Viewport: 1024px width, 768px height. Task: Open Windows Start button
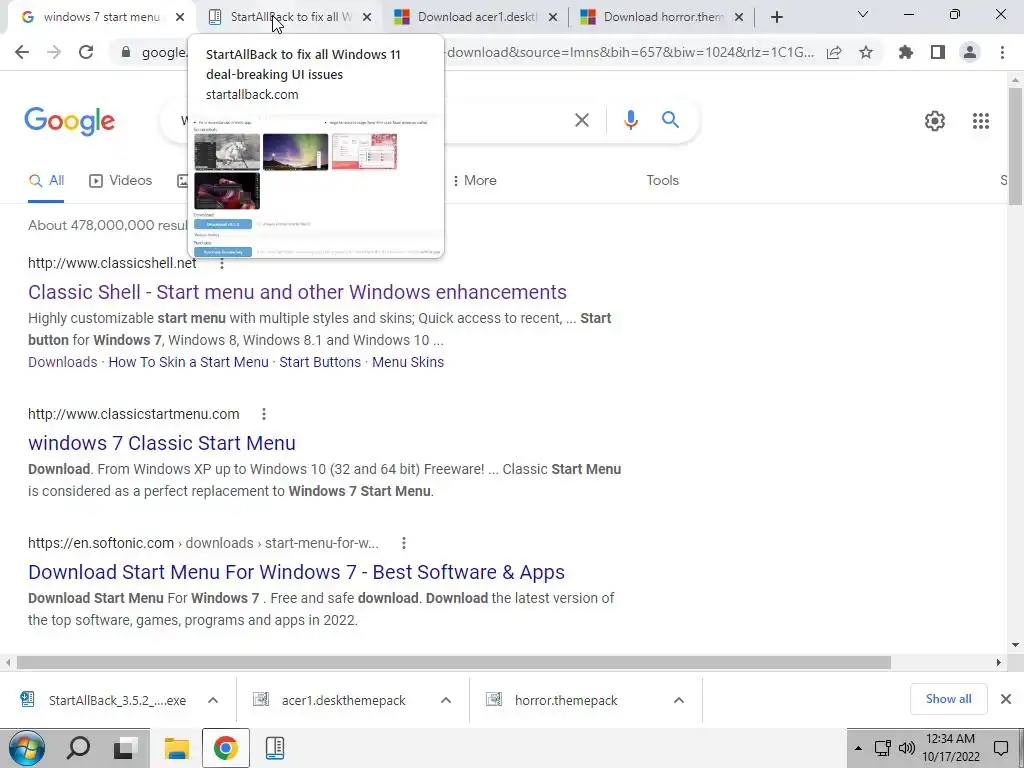[x=26, y=748]
